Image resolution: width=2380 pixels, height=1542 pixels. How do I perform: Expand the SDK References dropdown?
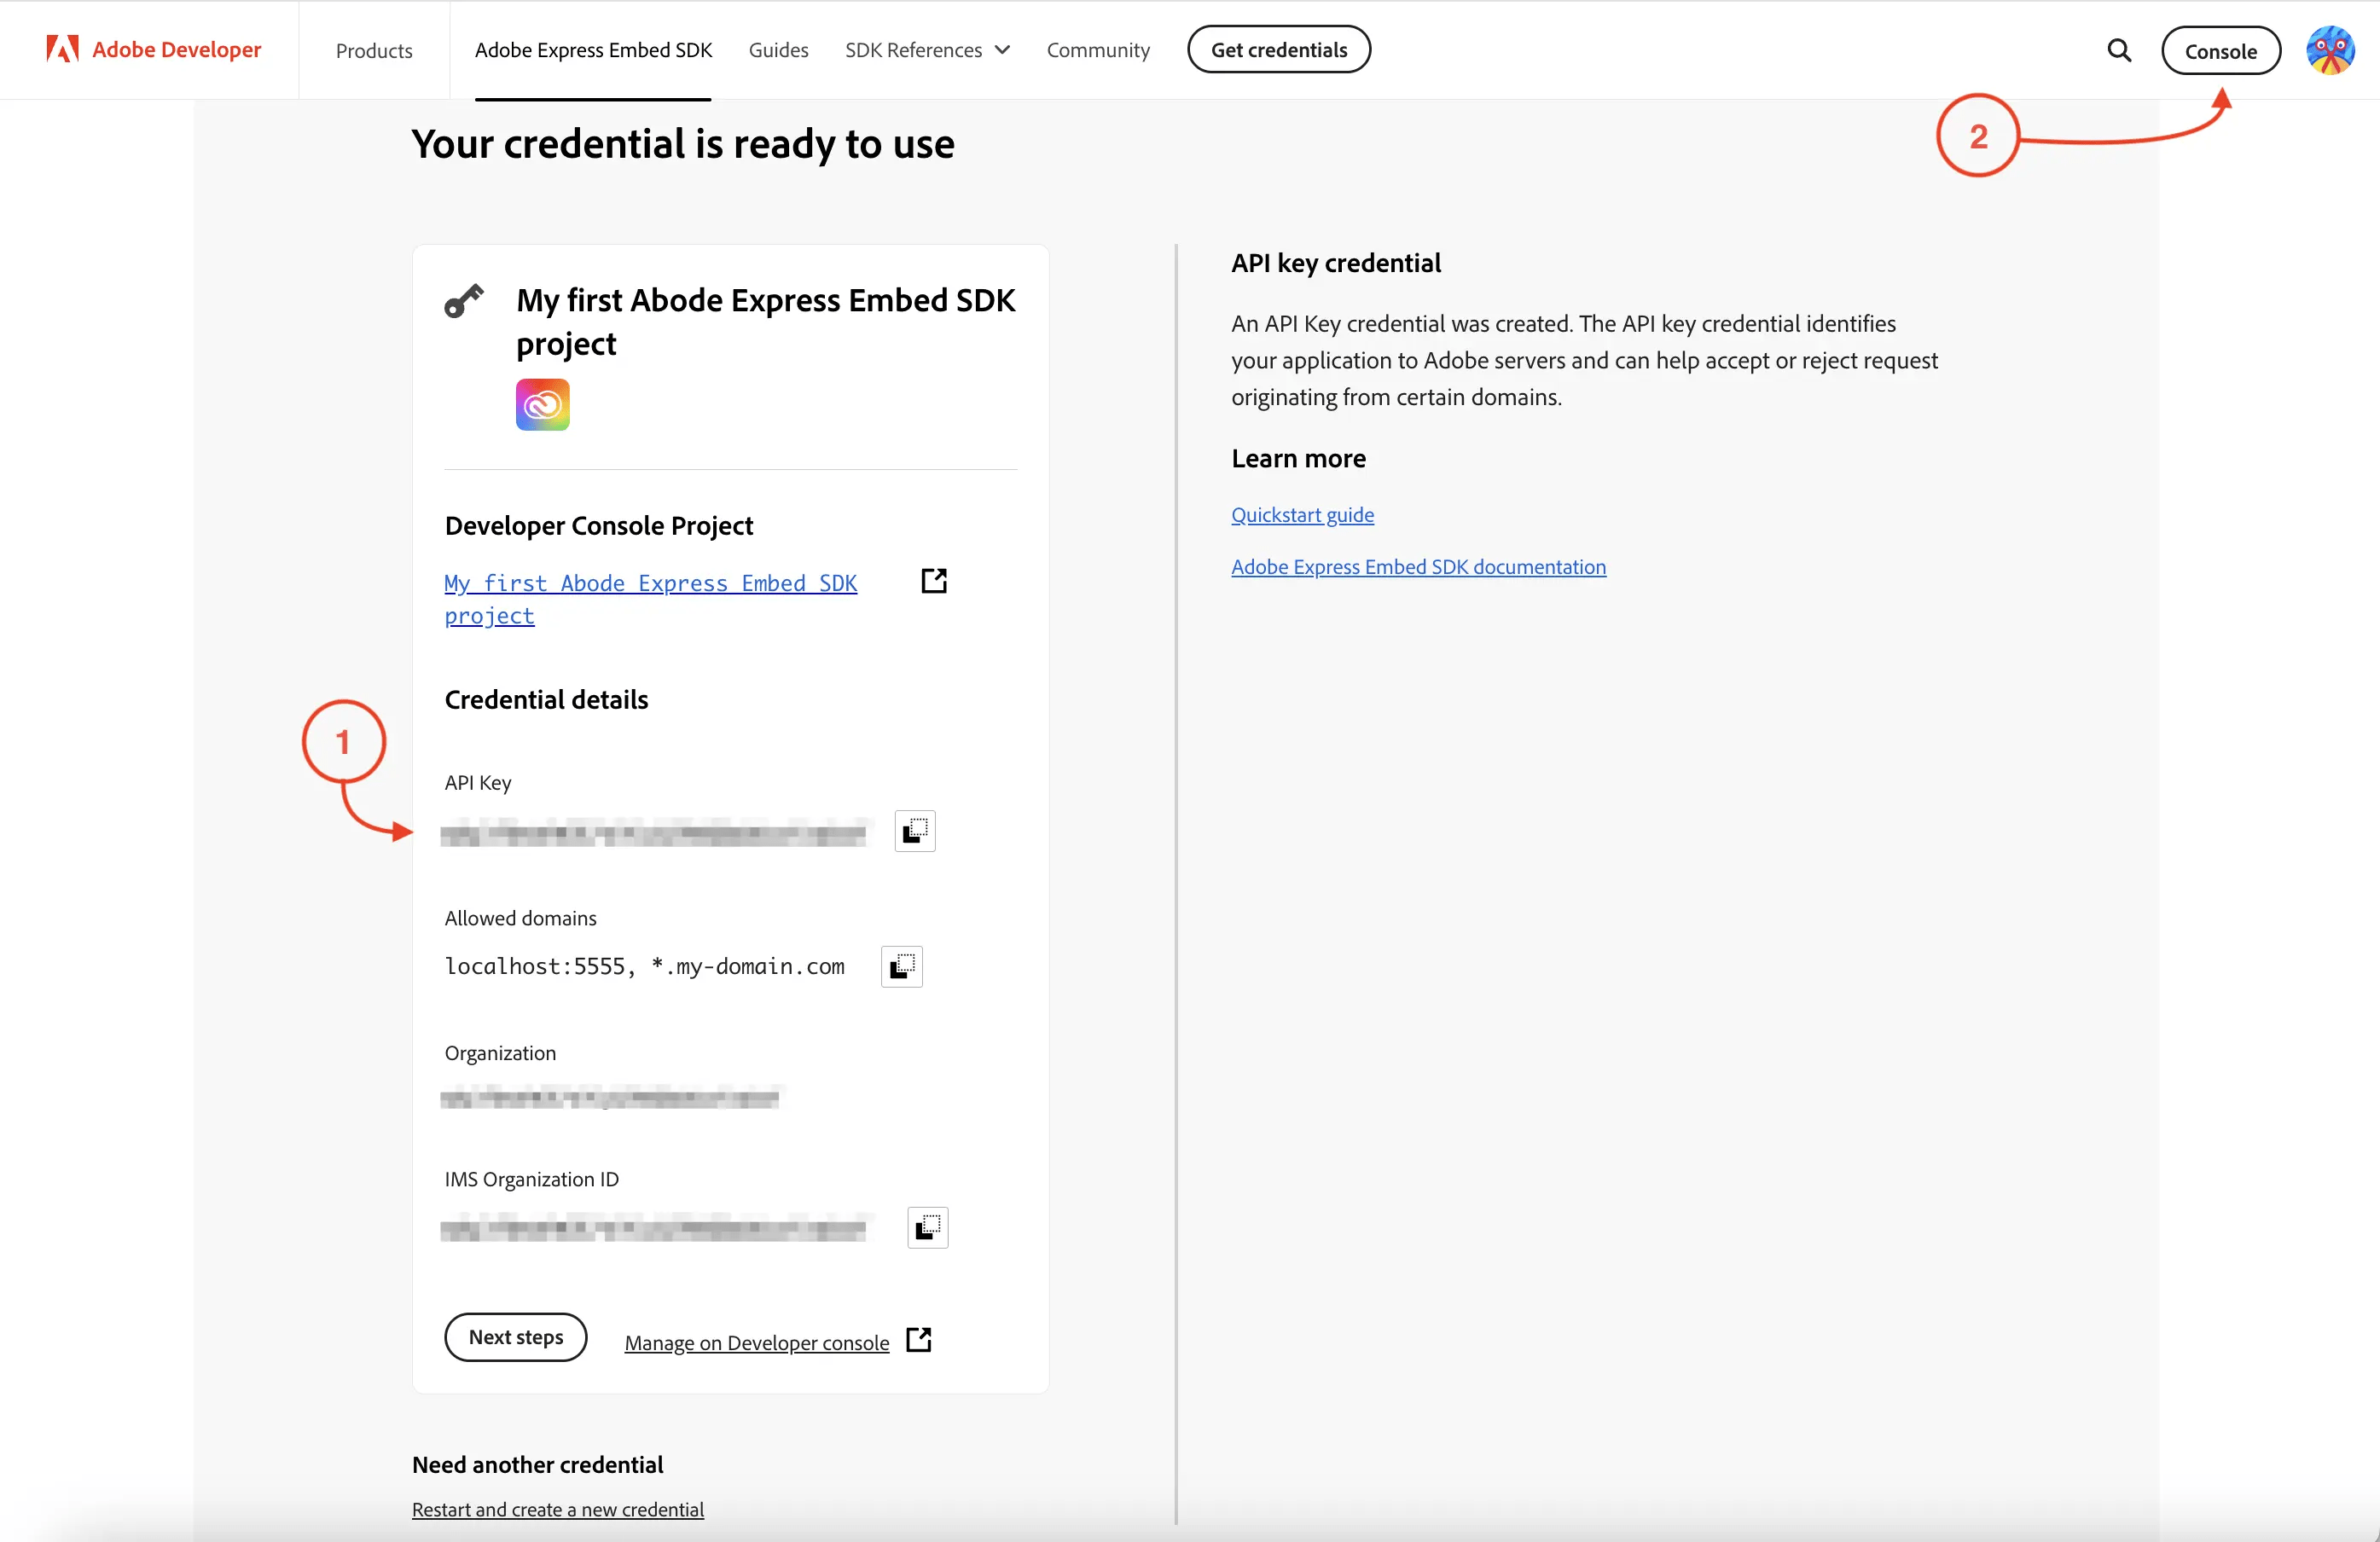tap(927, 50)
